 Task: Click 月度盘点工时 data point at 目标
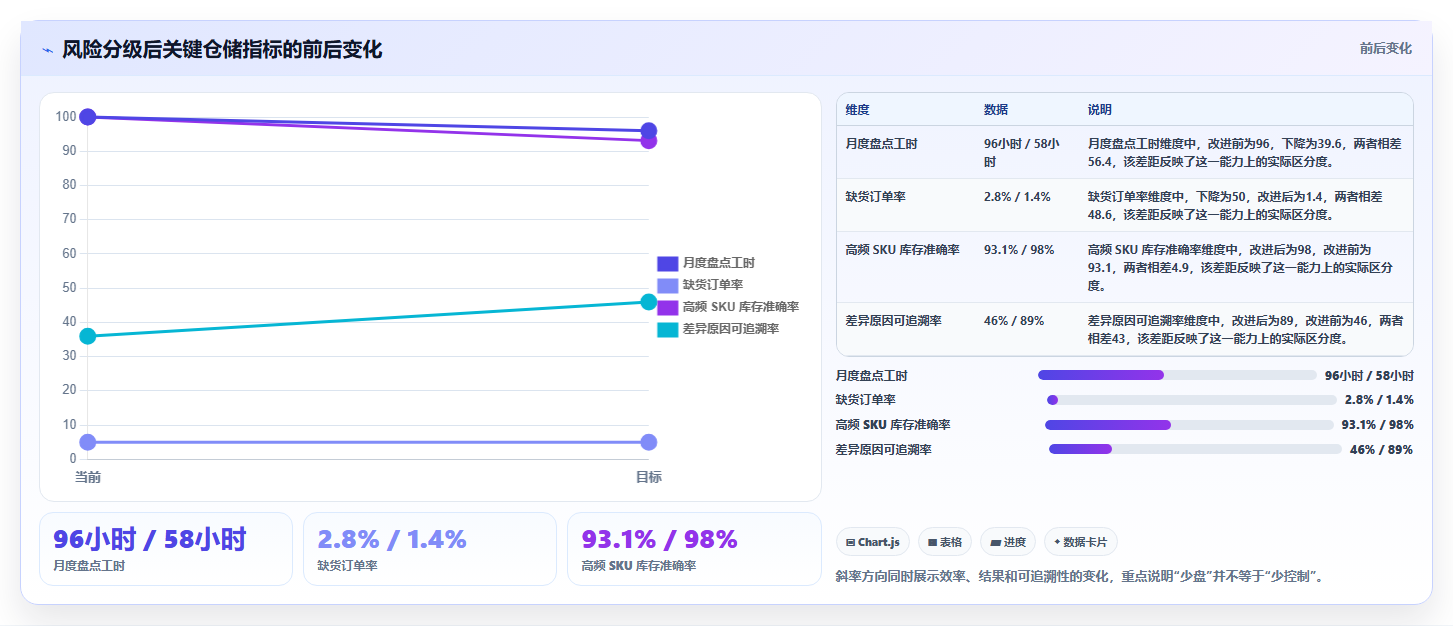(649, 131)
